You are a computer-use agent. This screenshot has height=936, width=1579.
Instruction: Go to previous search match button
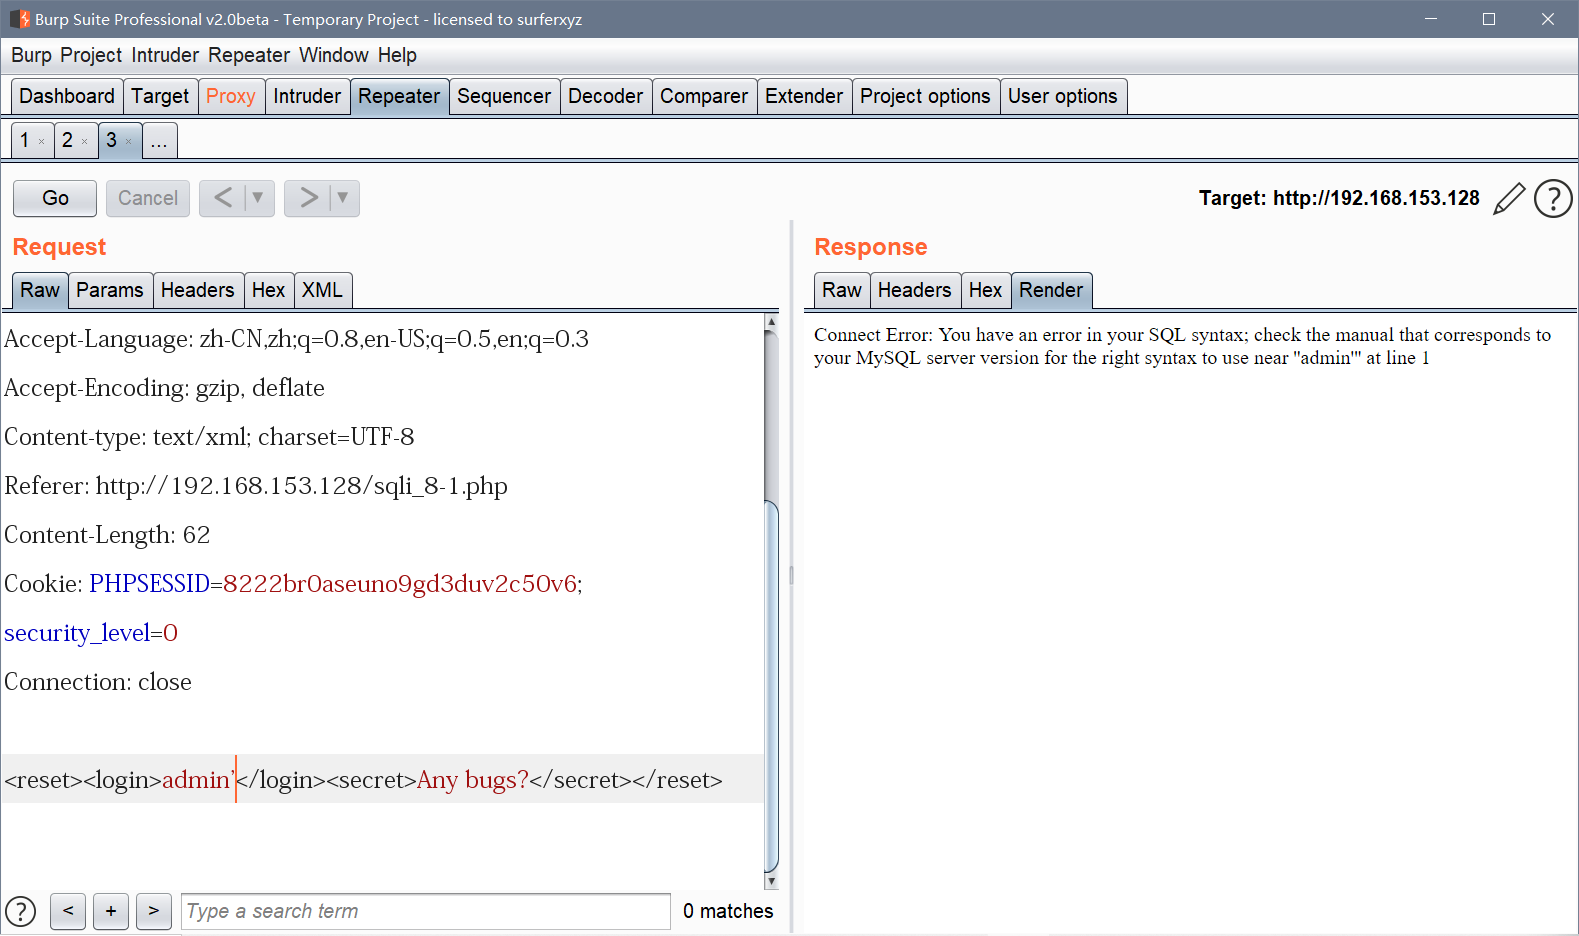click(x=68, y=911)
